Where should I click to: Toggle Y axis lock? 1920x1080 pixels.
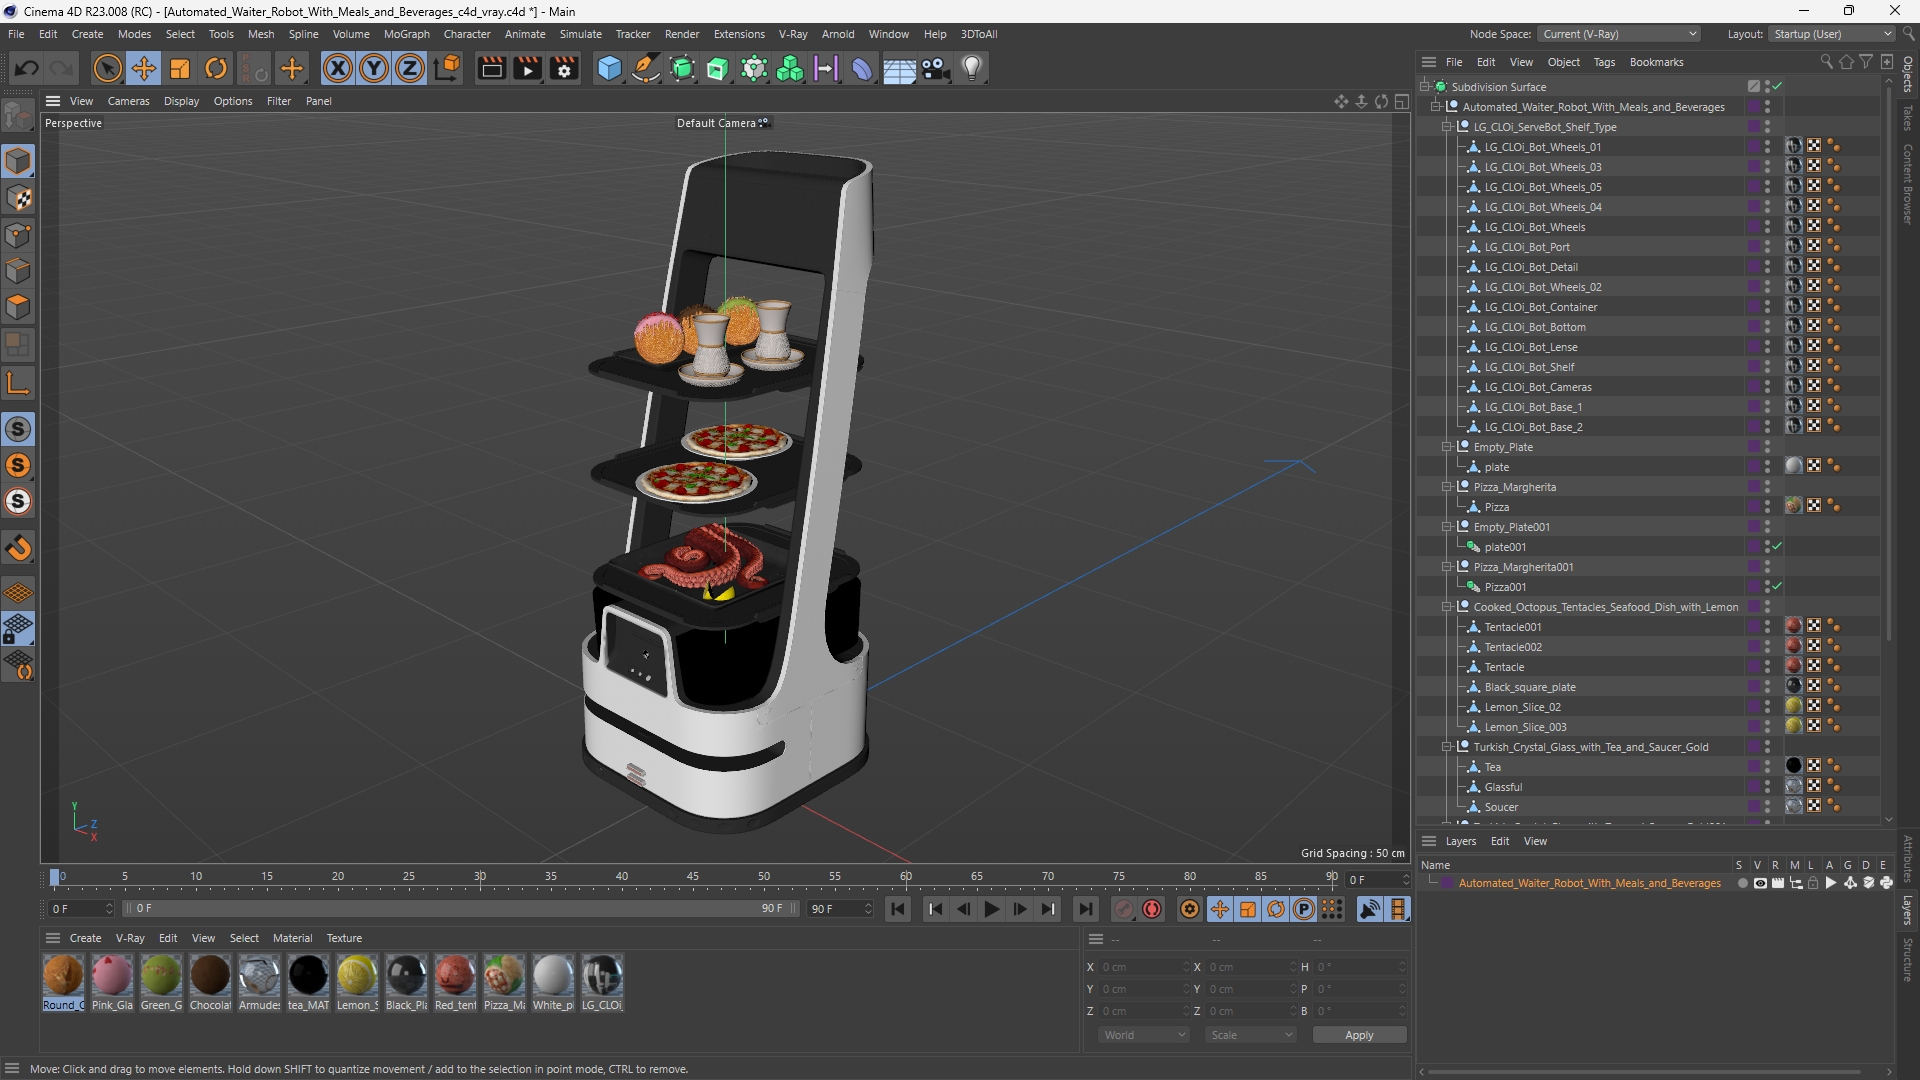click(x=373, y=68)
